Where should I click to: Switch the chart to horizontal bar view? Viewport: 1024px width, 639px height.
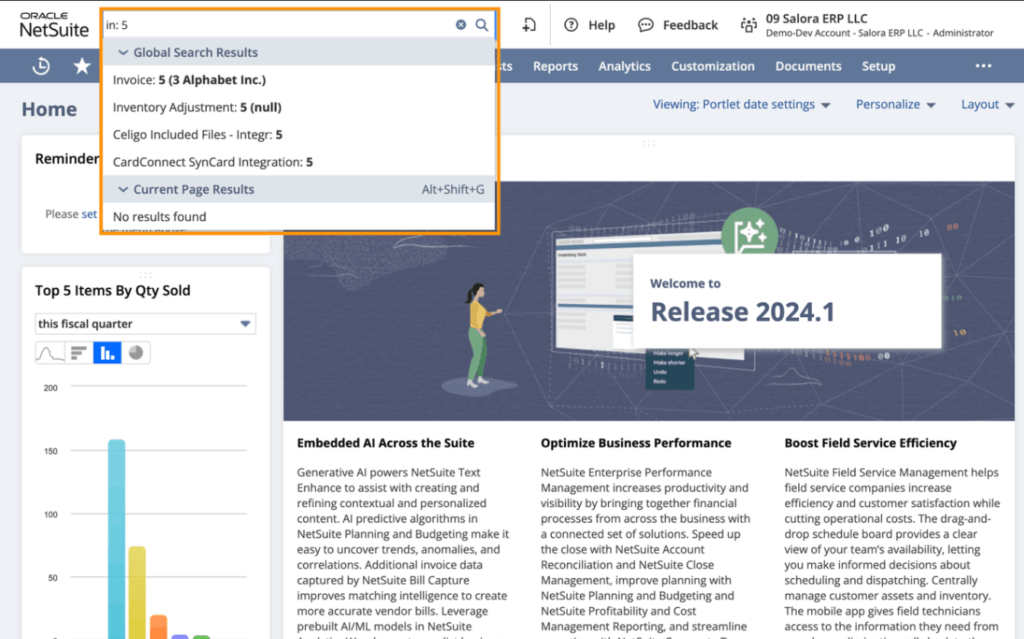78,352
